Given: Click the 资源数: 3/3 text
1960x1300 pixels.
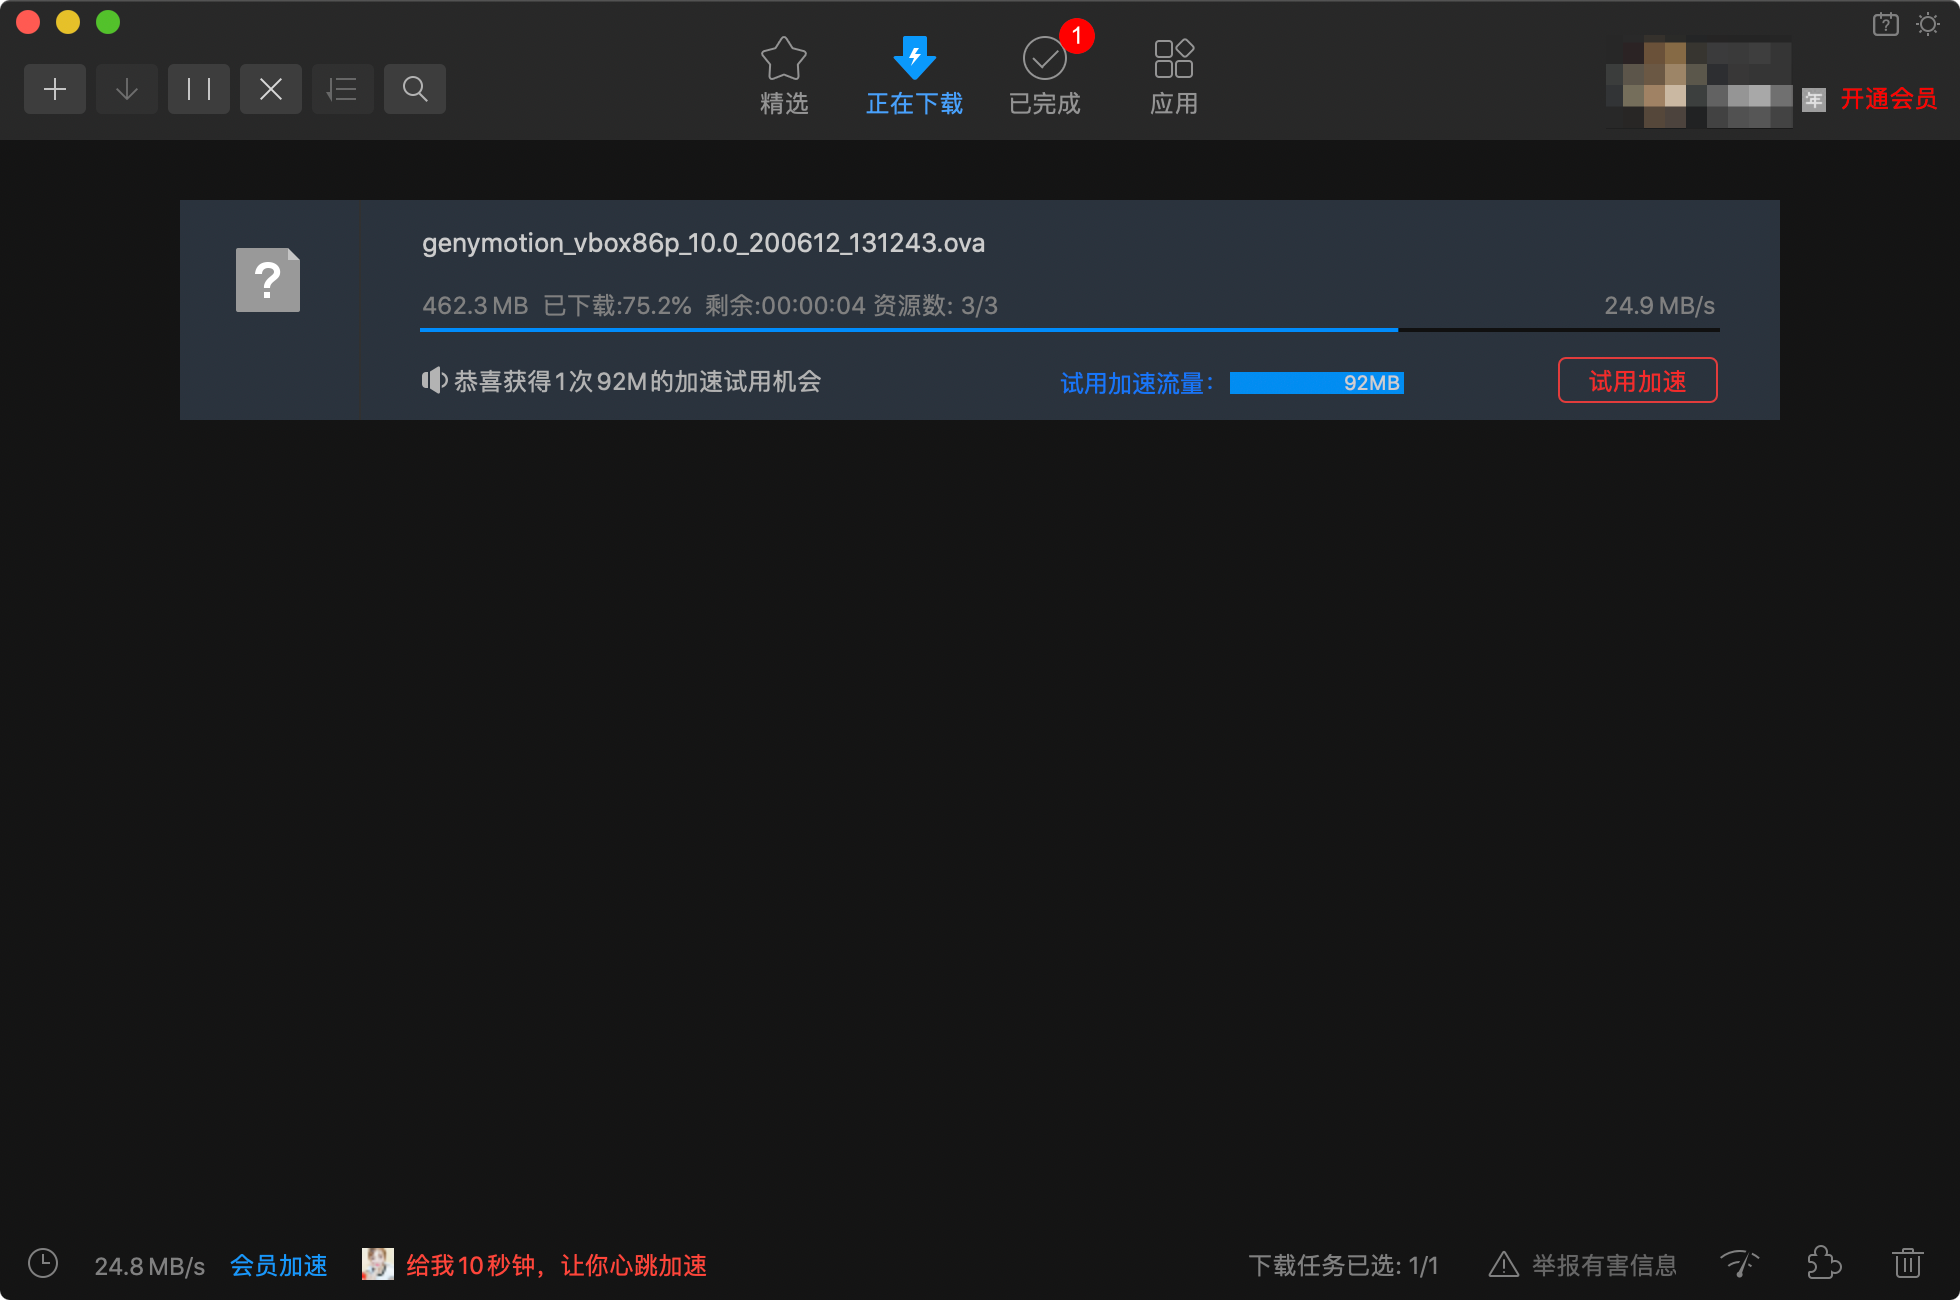Looking at the screenshot, I should click(x=935, y=306).
